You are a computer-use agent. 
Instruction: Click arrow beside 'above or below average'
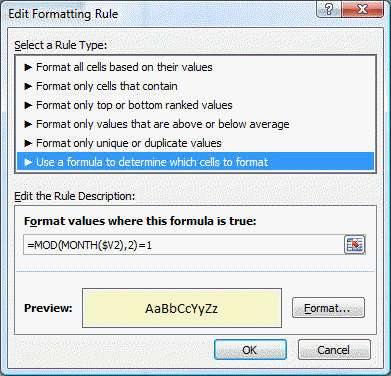(28, 124)
